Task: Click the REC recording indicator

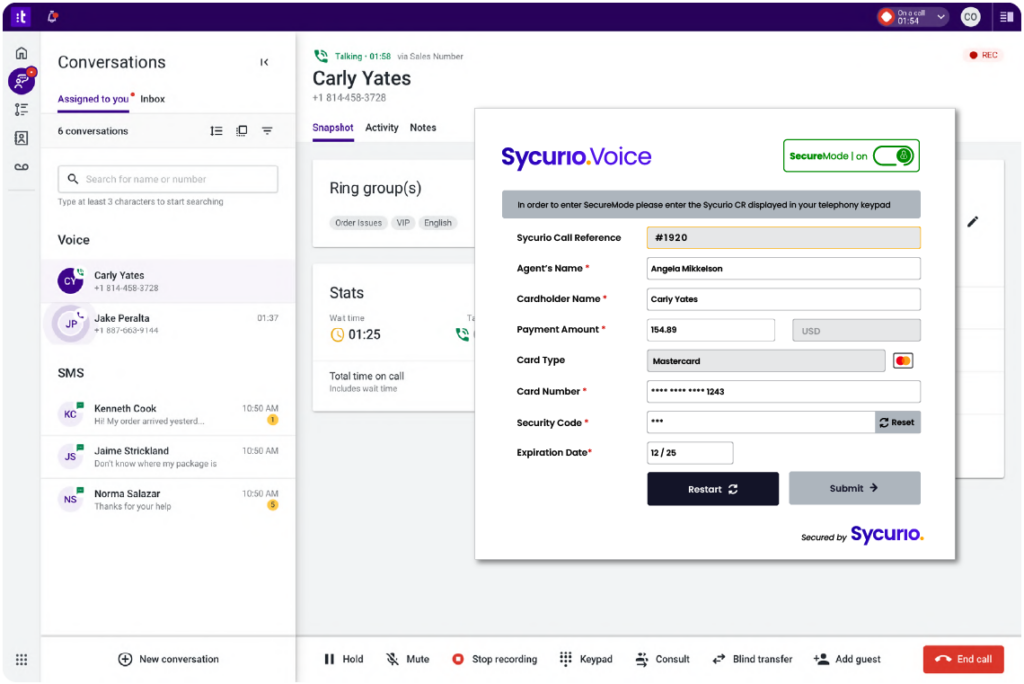Action: coord(984,56)
